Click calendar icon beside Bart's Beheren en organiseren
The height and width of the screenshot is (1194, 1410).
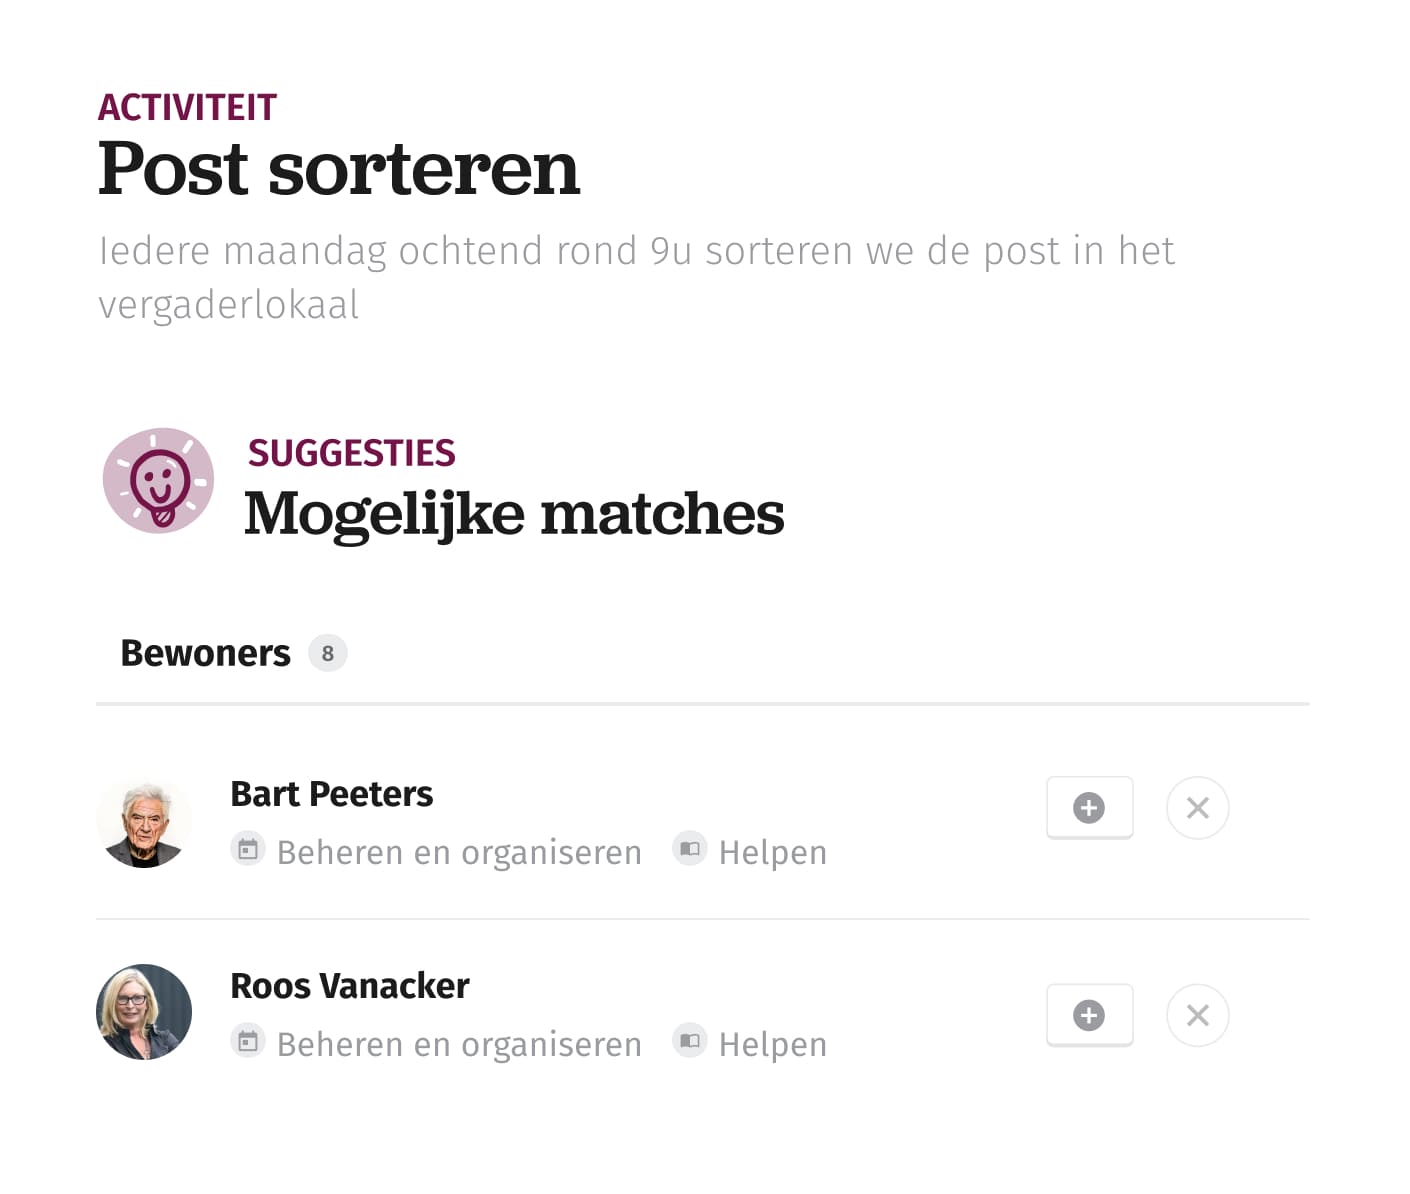tap(248, 849)
